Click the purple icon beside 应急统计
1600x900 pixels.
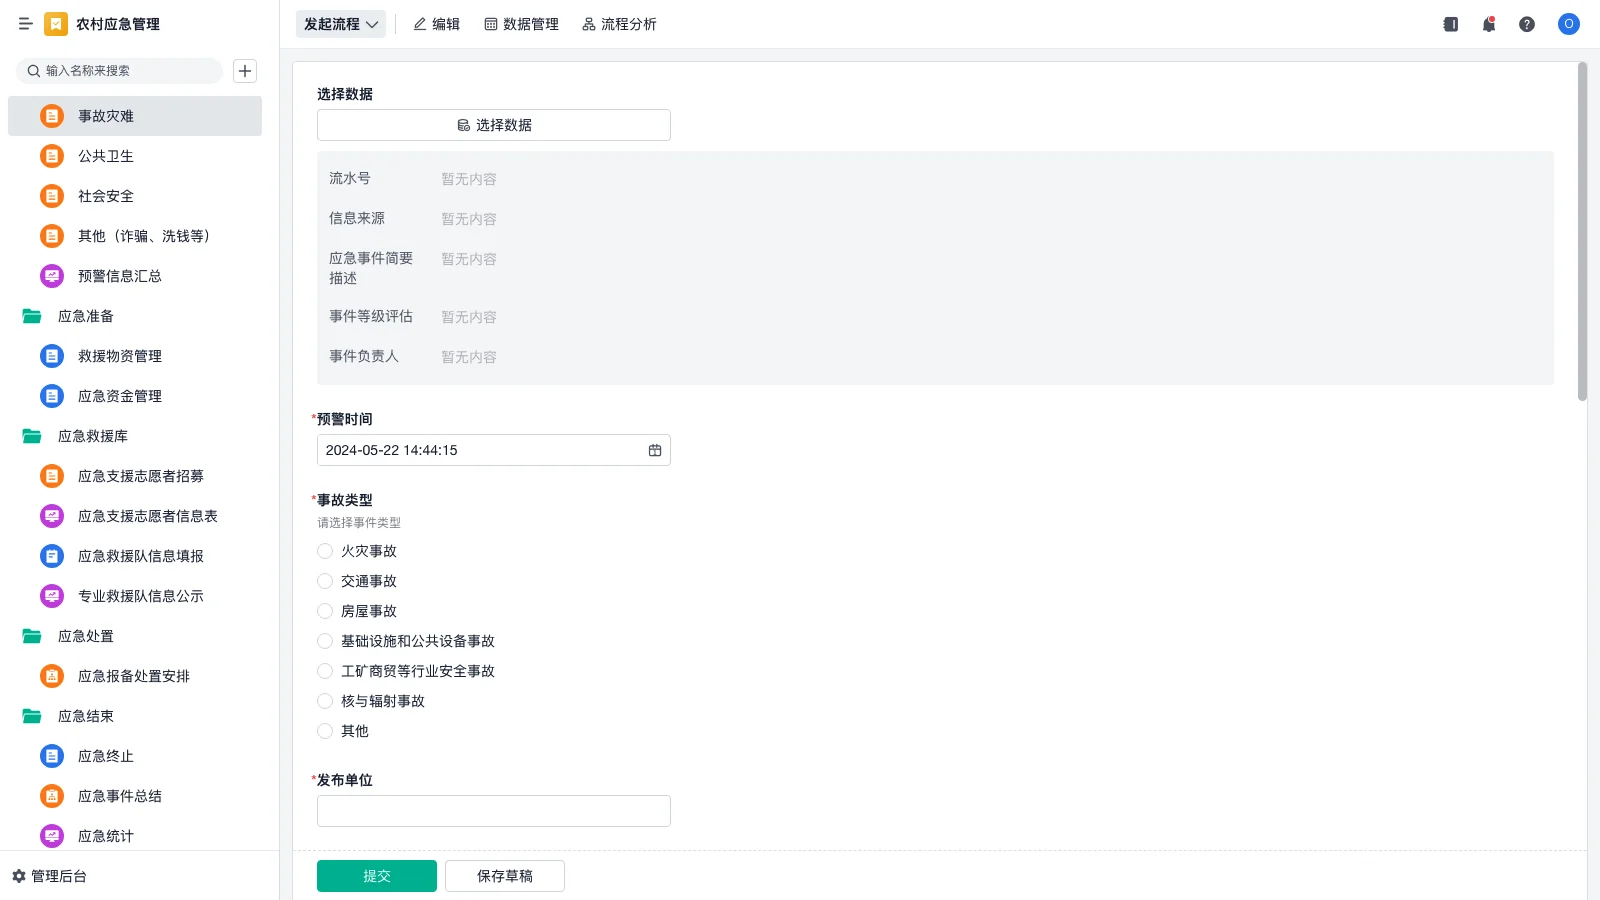[x=52, y=836]
